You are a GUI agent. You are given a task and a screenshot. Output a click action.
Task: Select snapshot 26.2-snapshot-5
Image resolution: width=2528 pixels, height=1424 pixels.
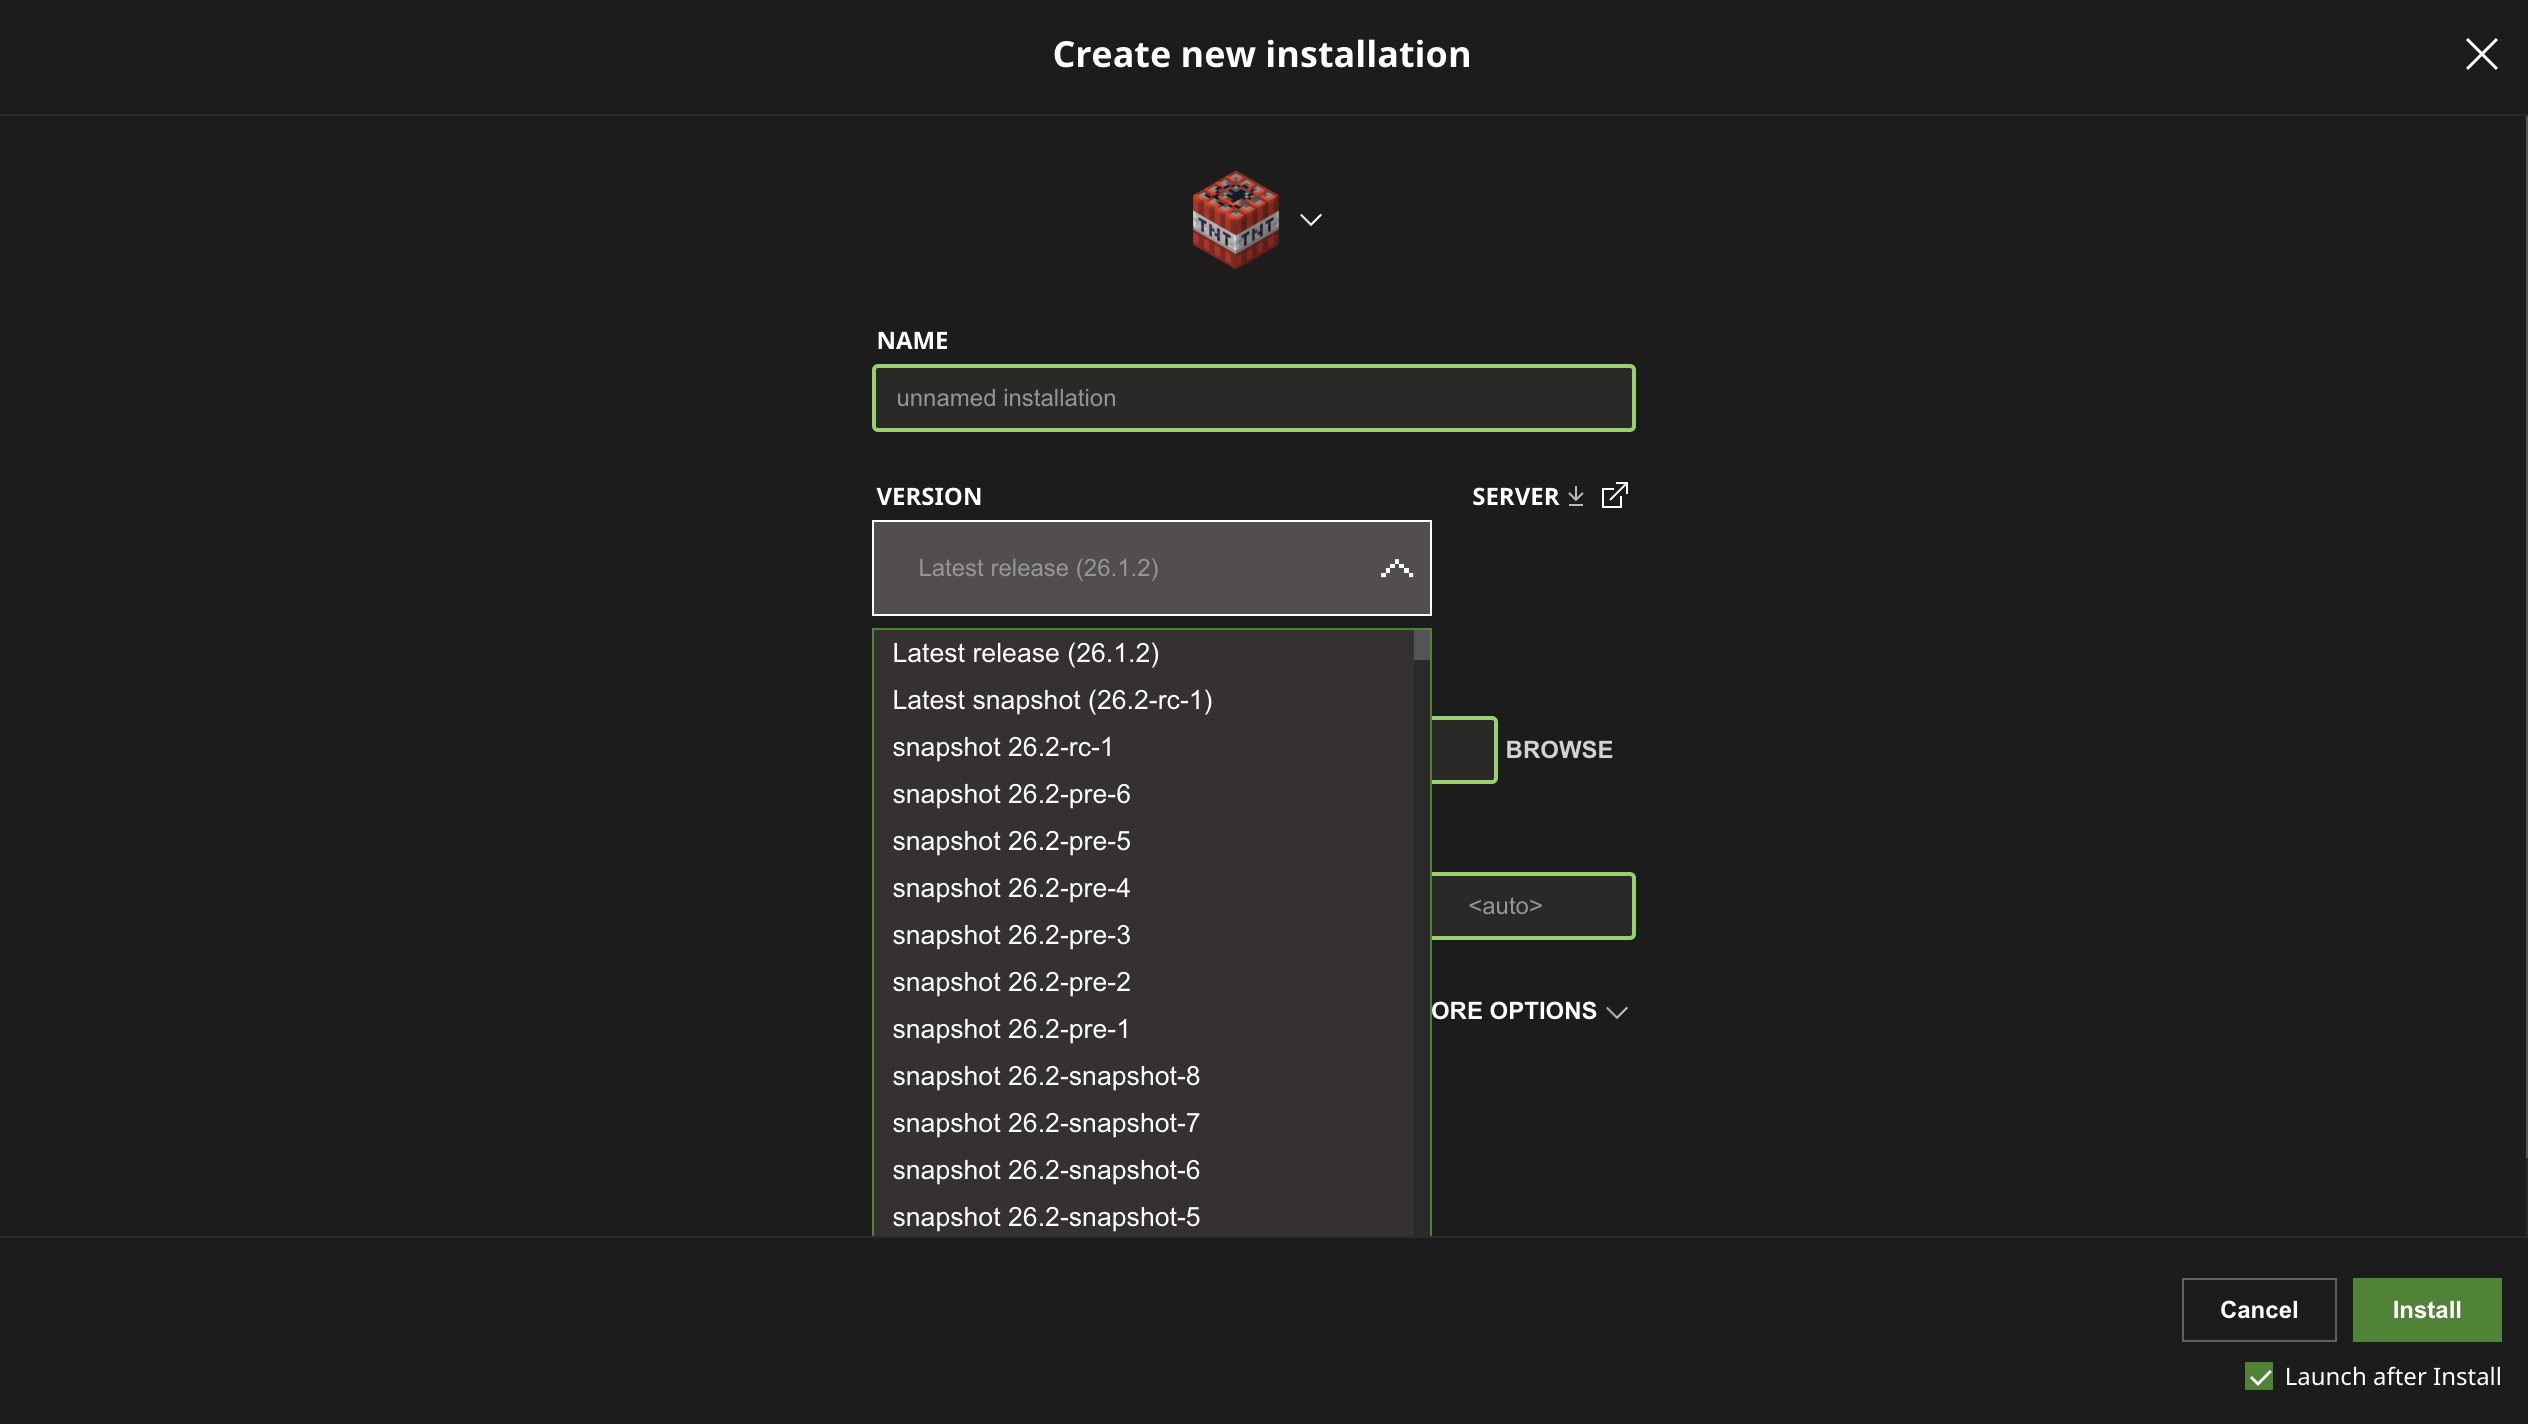tap(1144, 1216)
